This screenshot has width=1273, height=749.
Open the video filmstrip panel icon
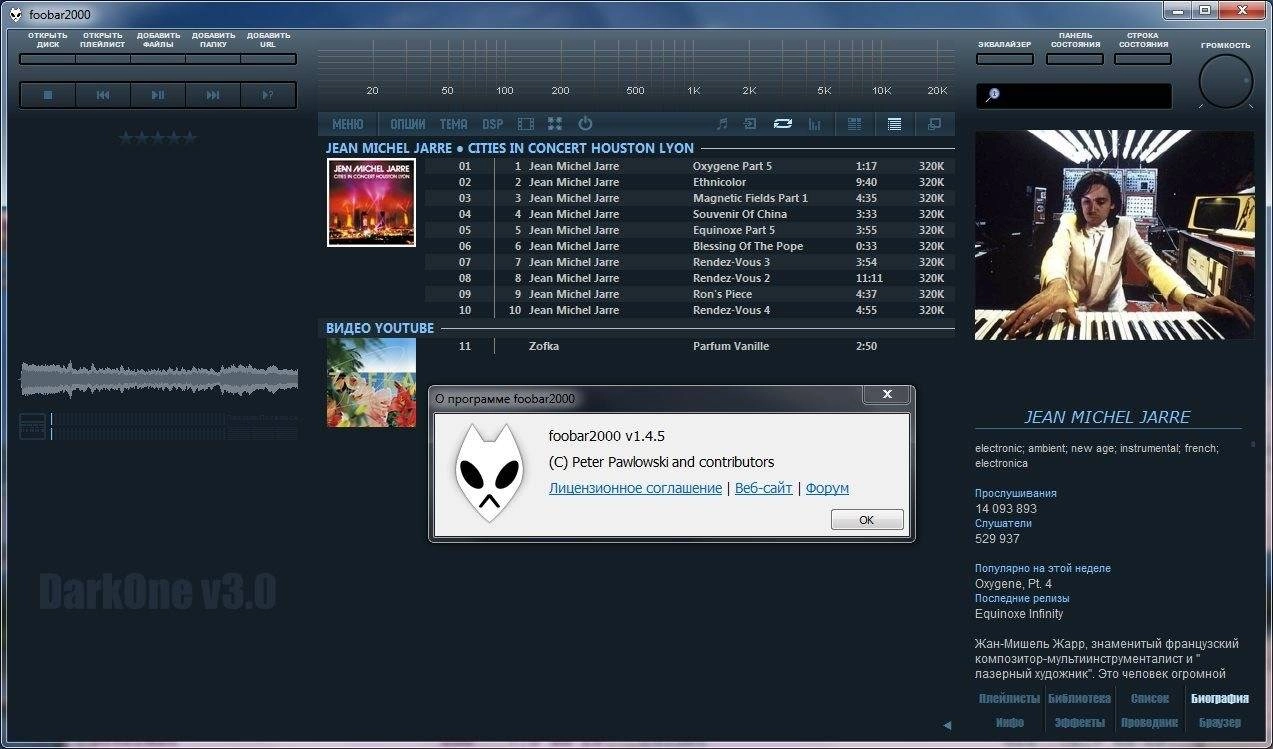click(x=525, y=124)
